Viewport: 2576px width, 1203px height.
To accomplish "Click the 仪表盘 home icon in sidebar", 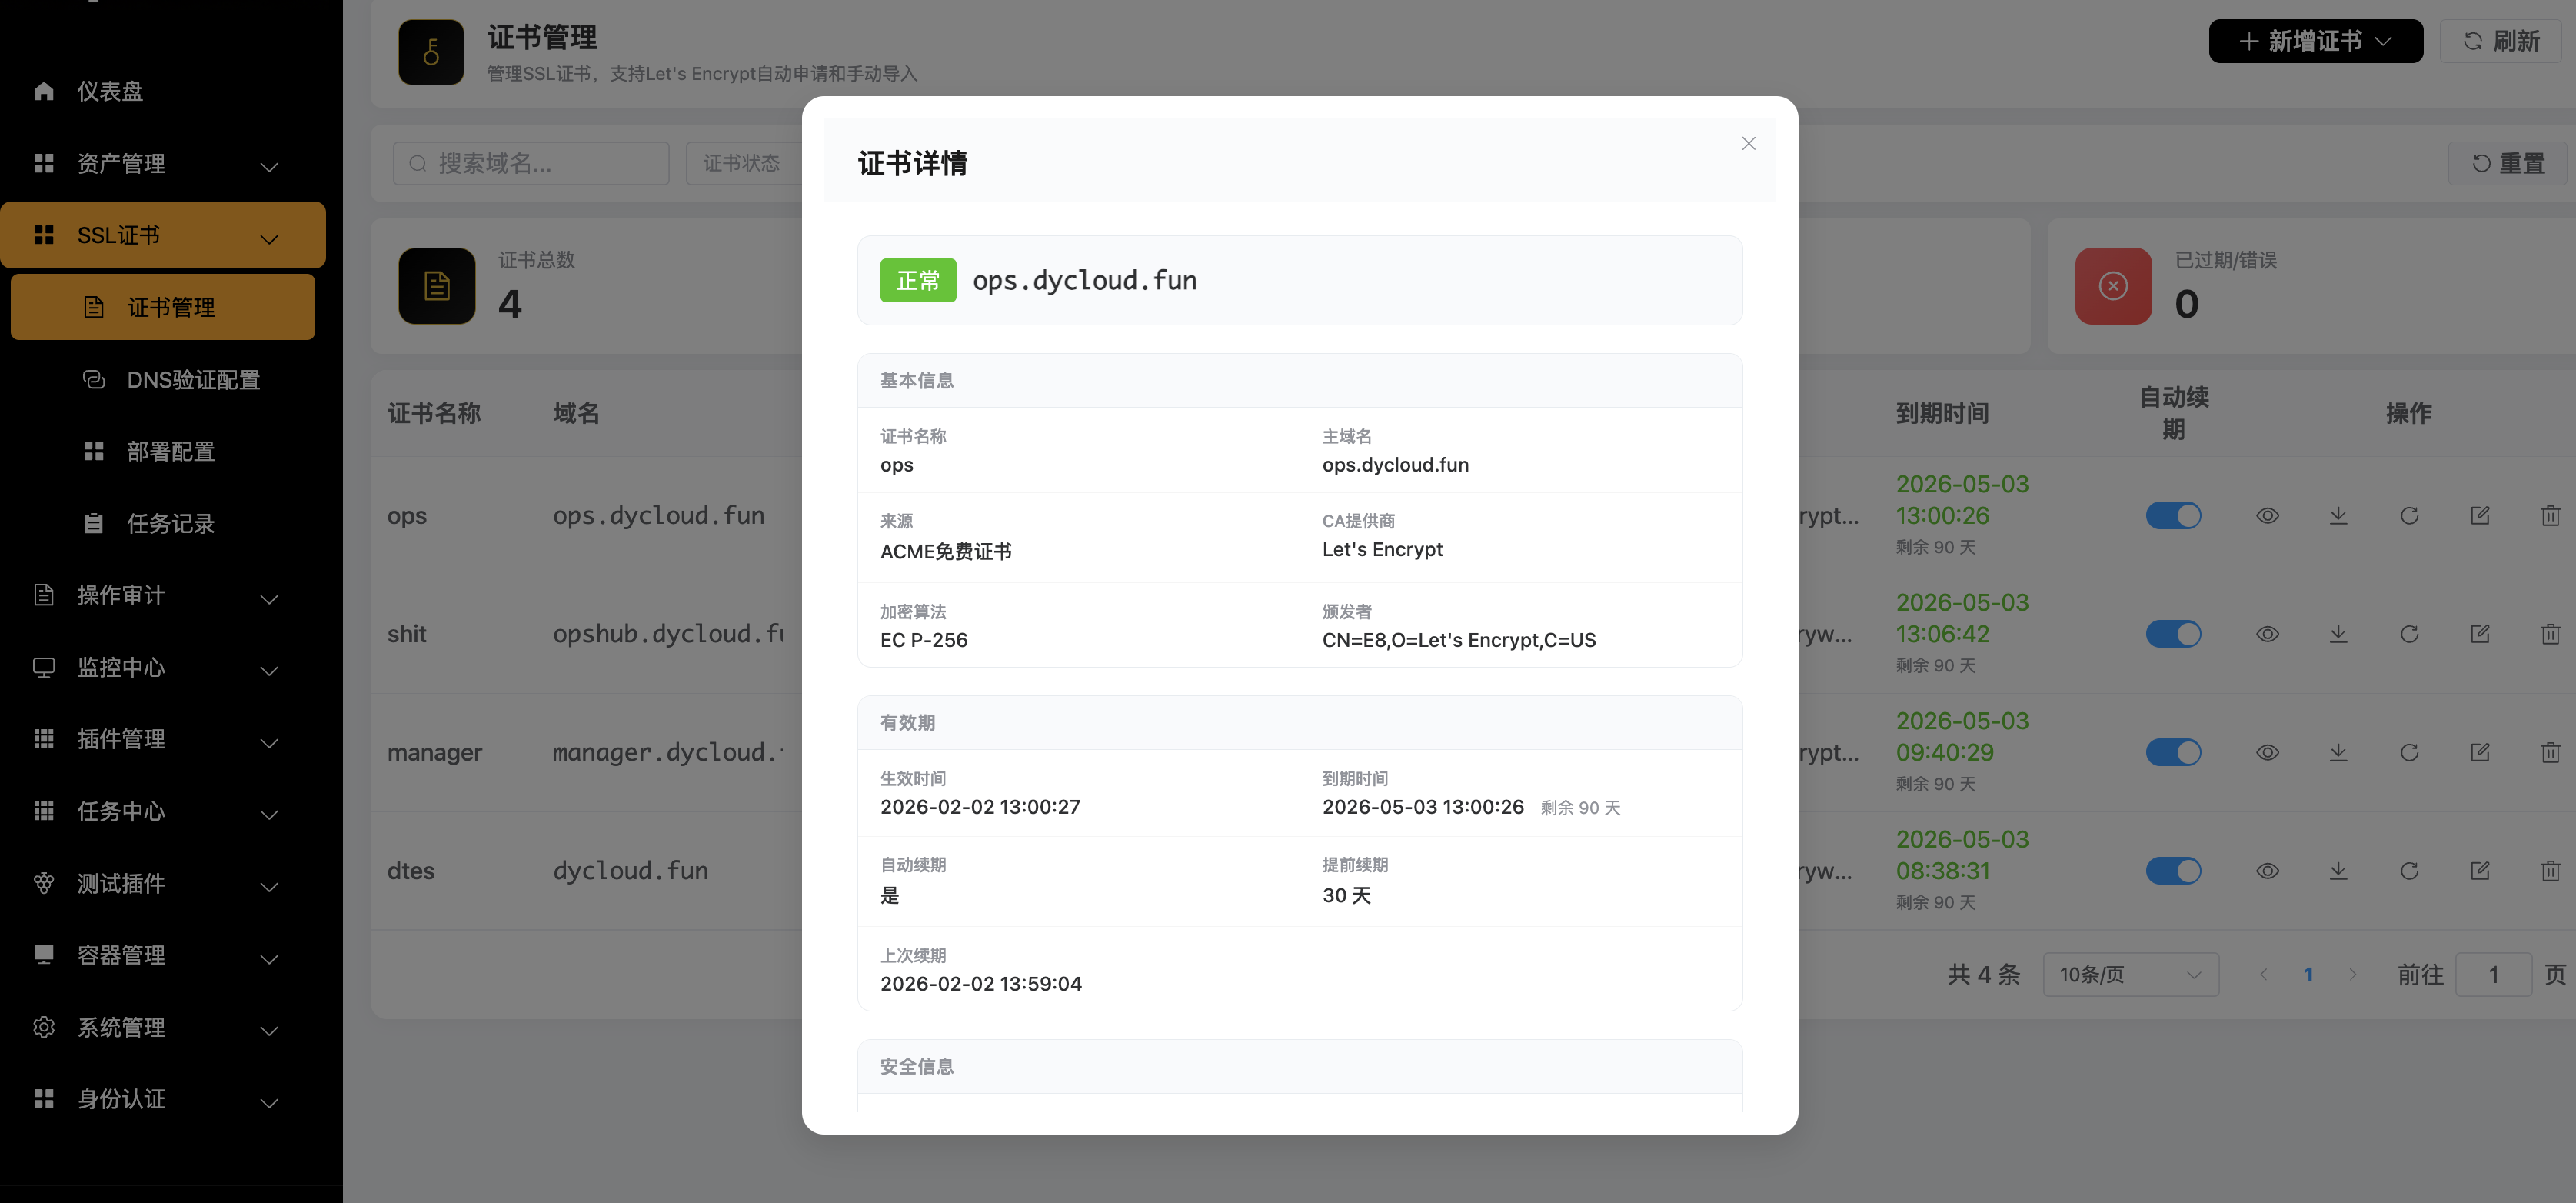I will (43, 90).
